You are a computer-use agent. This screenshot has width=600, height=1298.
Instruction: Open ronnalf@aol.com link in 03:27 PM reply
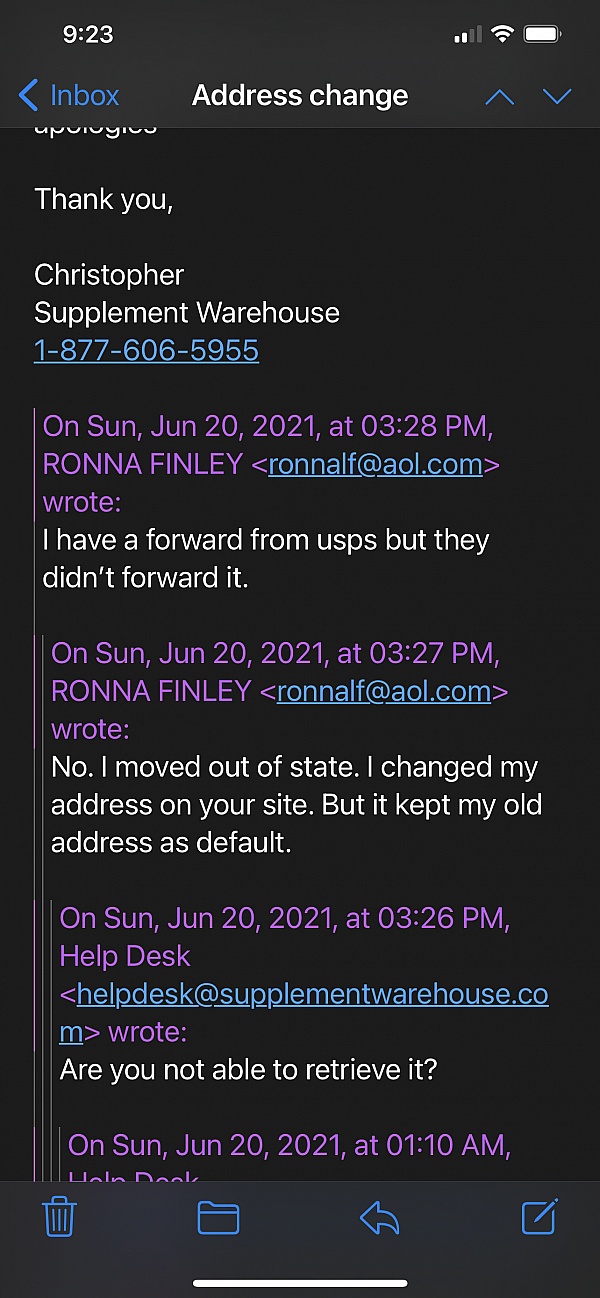click(384, 691)
